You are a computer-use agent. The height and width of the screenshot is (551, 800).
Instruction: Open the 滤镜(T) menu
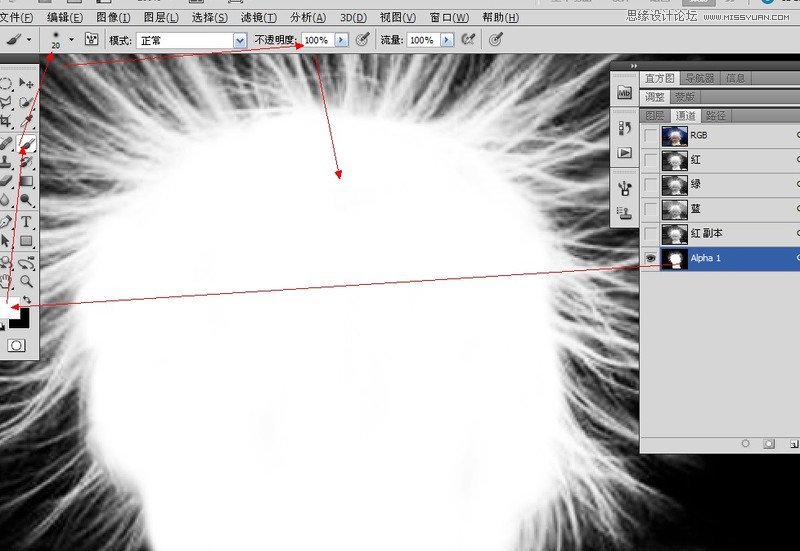tap(259, 18)
